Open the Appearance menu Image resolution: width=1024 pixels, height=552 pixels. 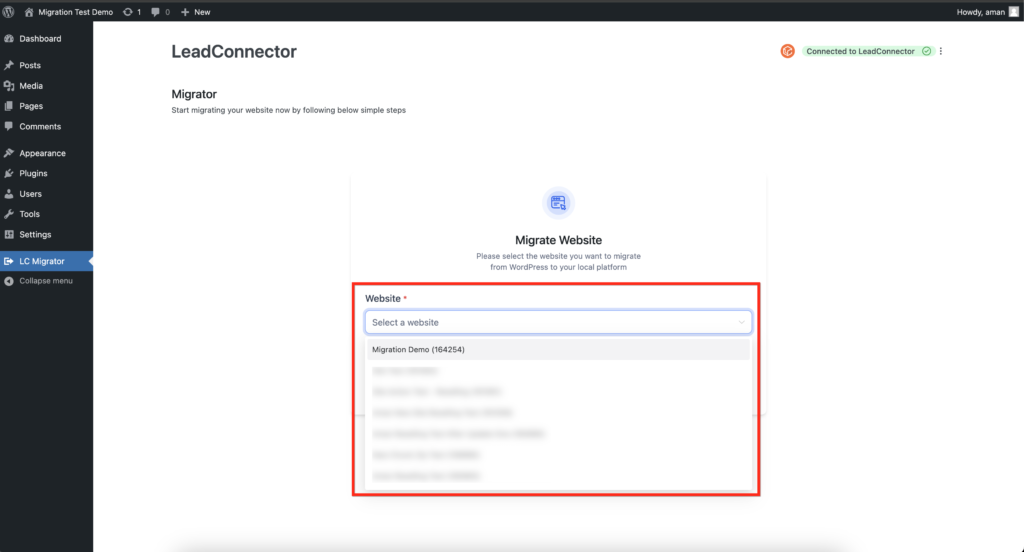tap(46, 153)
